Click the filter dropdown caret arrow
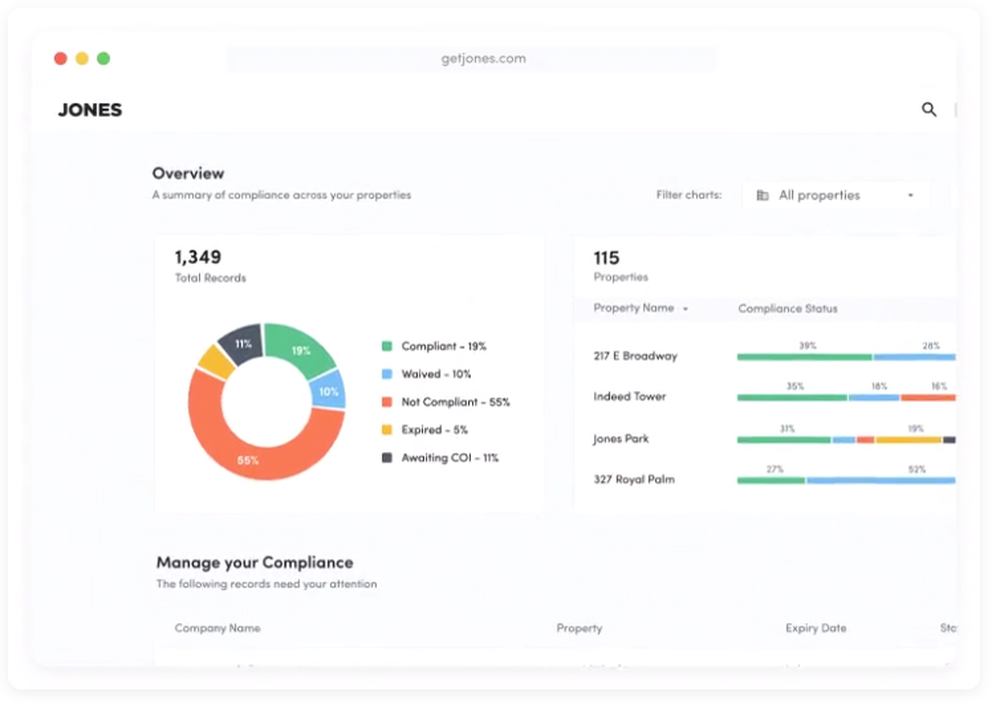 [911, 195]
